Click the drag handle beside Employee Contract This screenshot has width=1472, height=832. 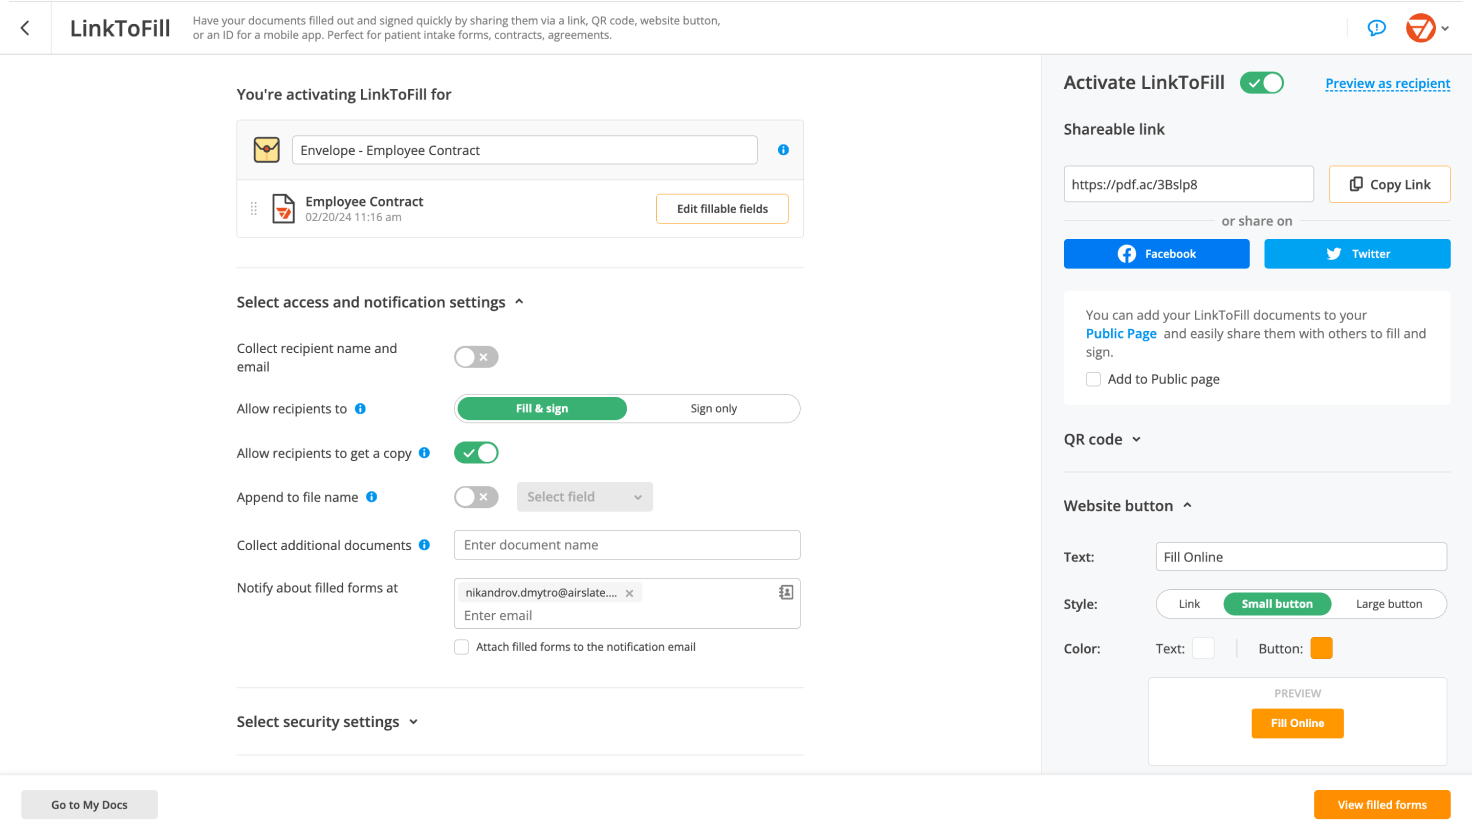pos(253,209)
